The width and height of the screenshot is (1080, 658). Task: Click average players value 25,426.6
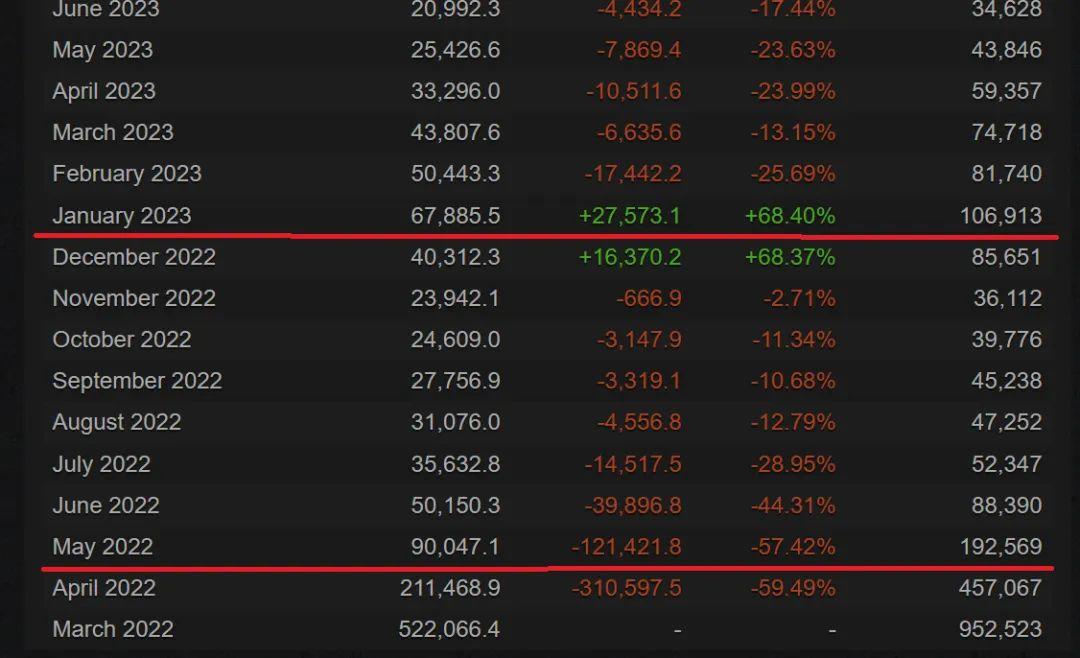(x=455, y=50)
